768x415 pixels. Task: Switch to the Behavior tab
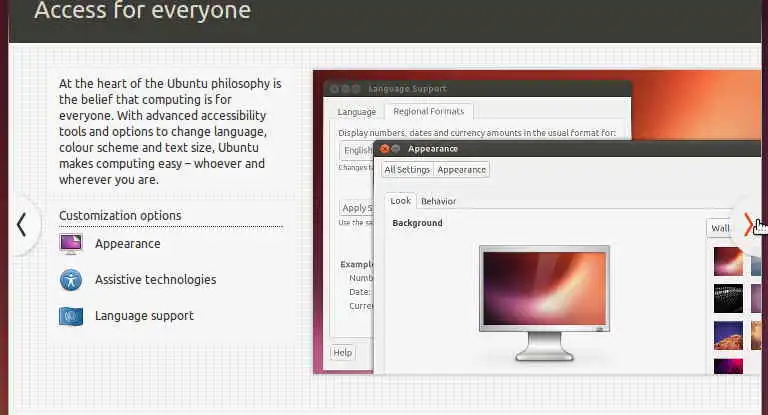point(438,201)
